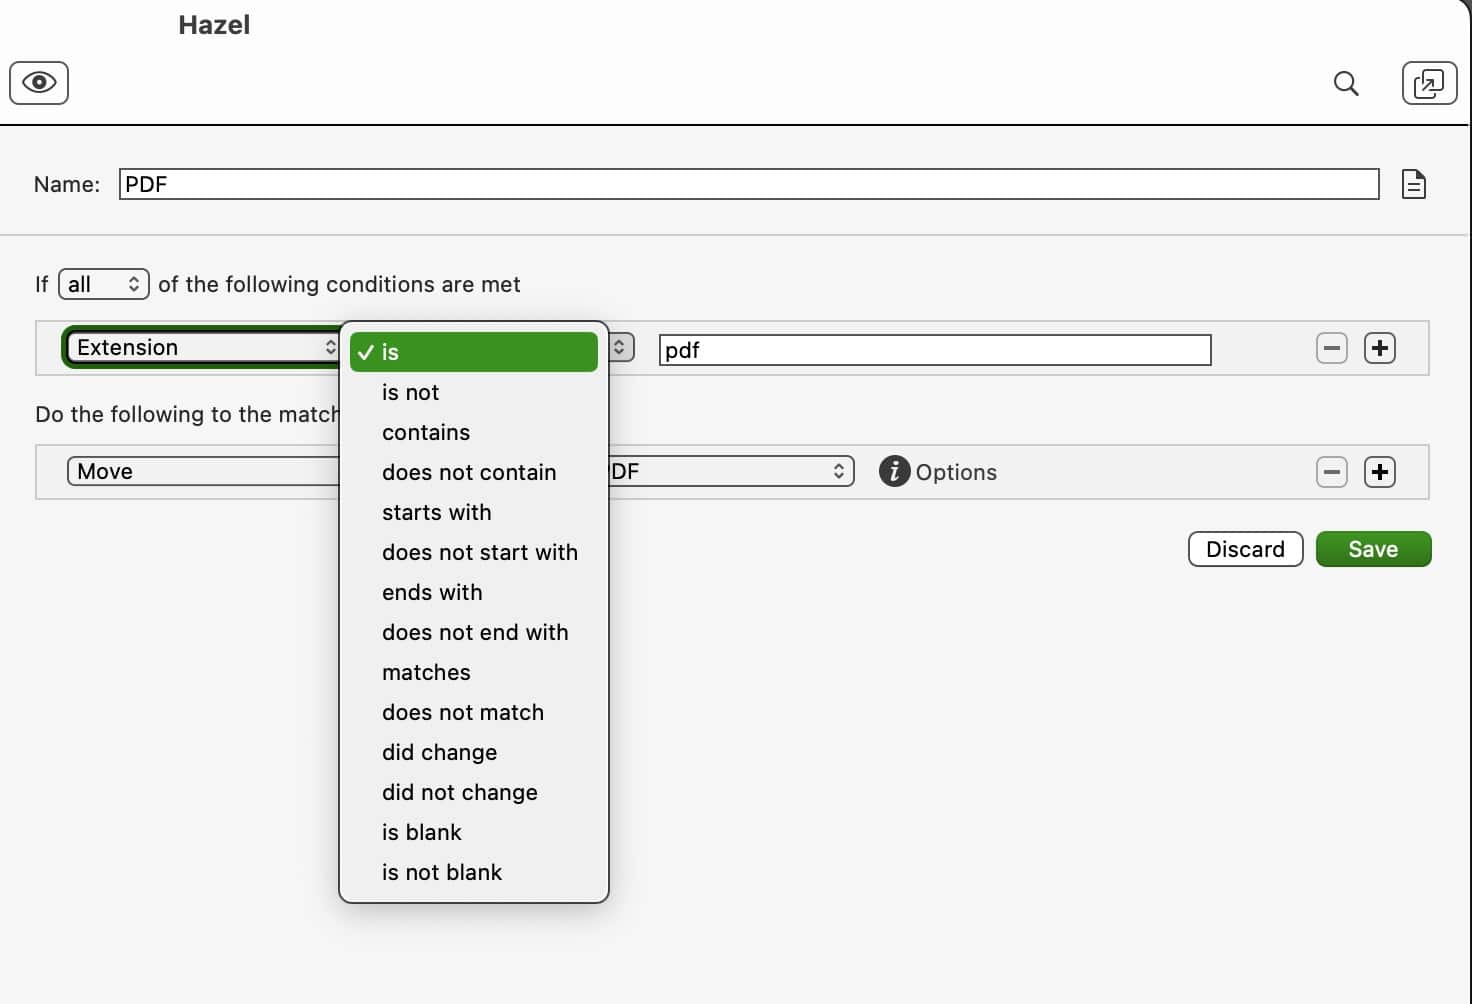
Task: Choose 'is not' from the operator menu
Action: click(410, 392)
